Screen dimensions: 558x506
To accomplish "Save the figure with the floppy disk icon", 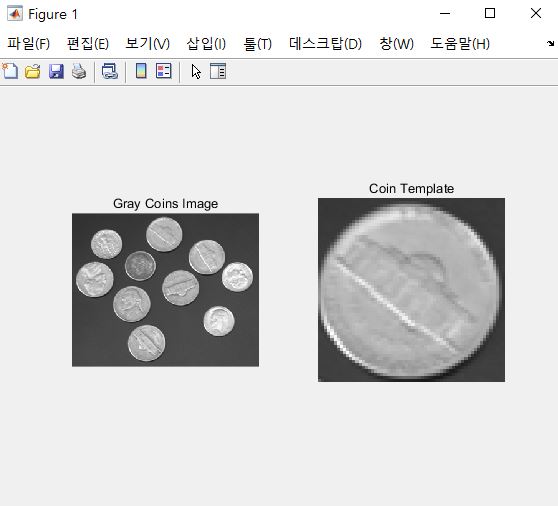I will (56, 72).
